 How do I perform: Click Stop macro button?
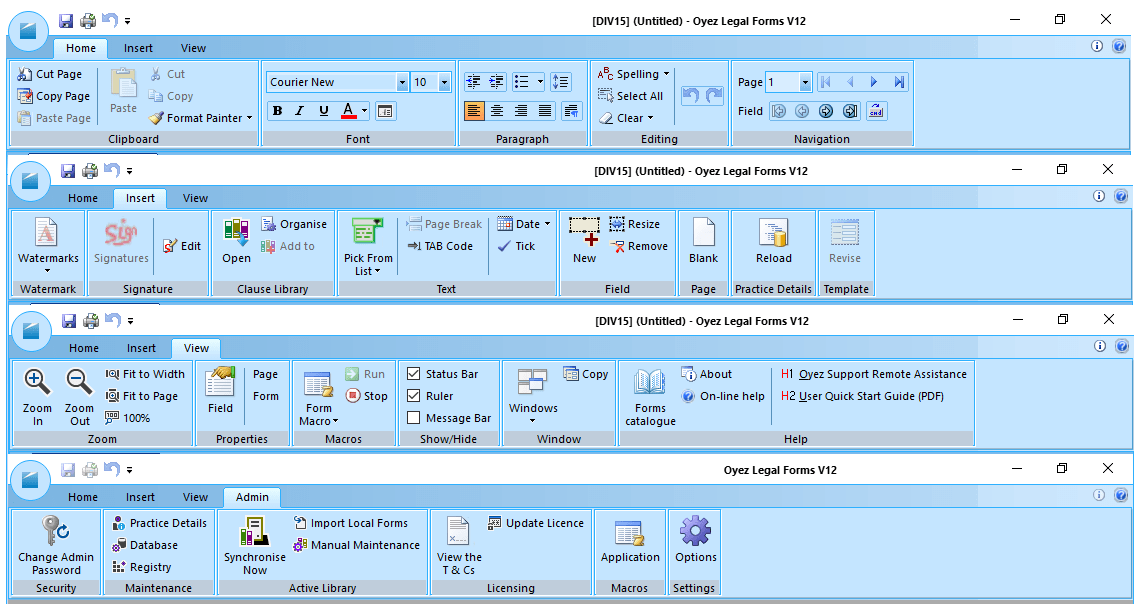[366, 396]
